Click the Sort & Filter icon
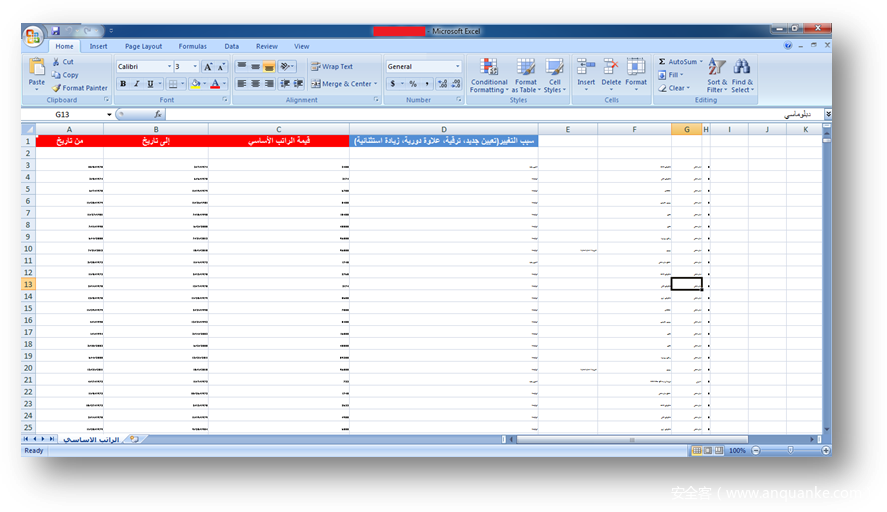887x512 pixels. [717, 70]
